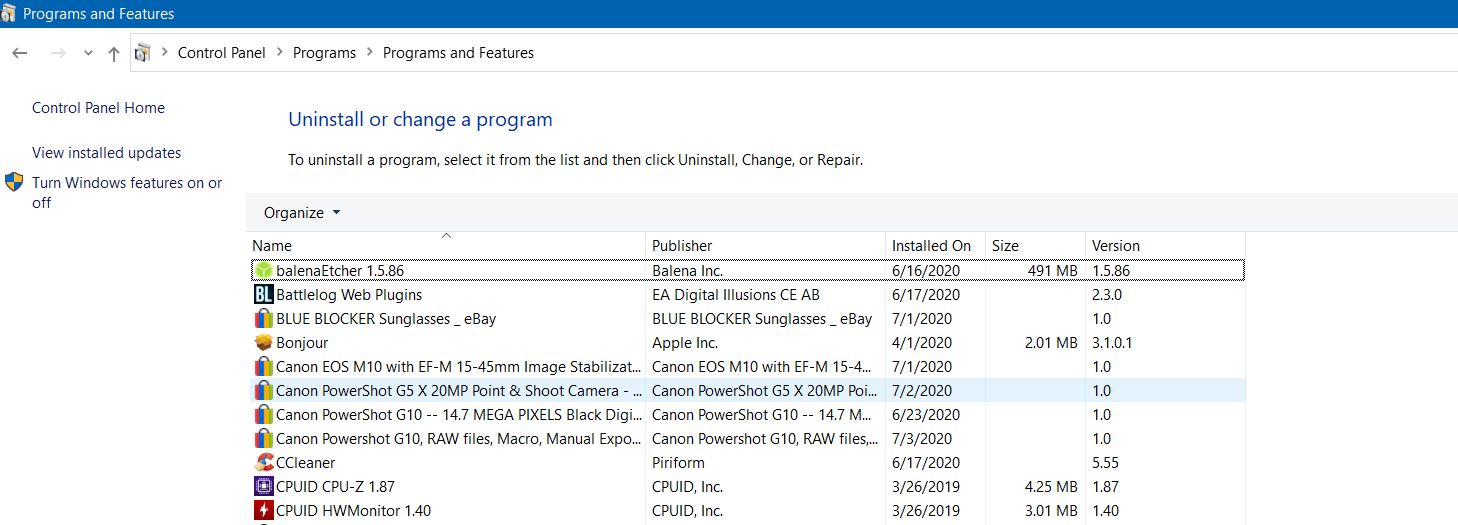Click the shield icon beside Turn Windows features
Viewport: 1458px width, 525px height.
tap(14, 182)
